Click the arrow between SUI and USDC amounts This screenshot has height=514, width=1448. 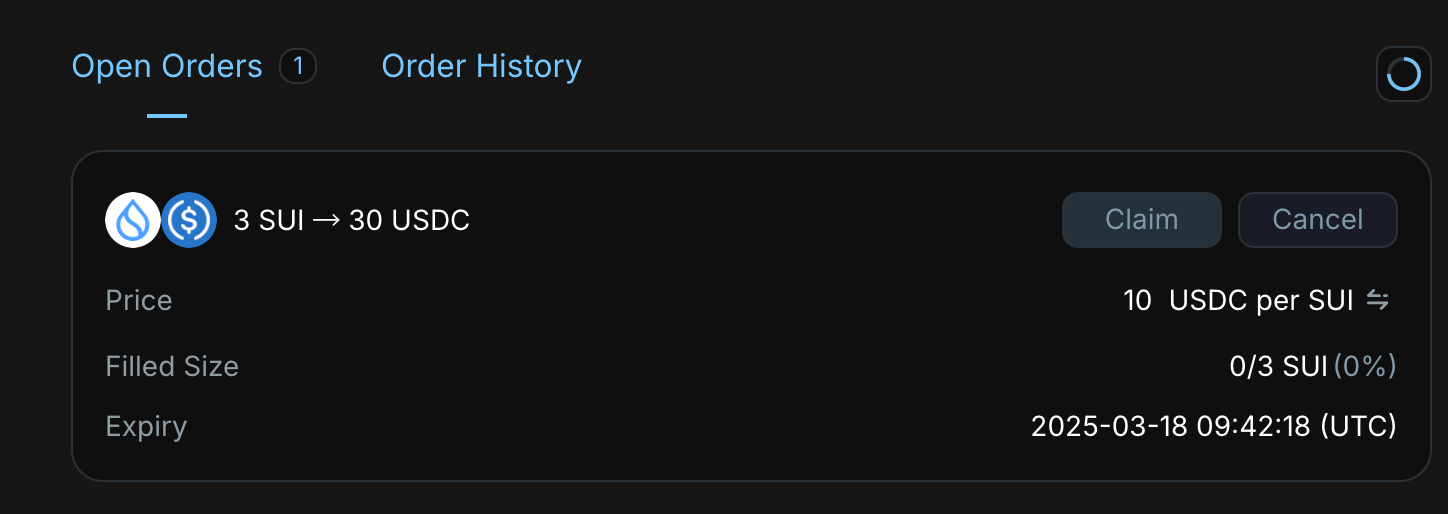click(326, 221)
